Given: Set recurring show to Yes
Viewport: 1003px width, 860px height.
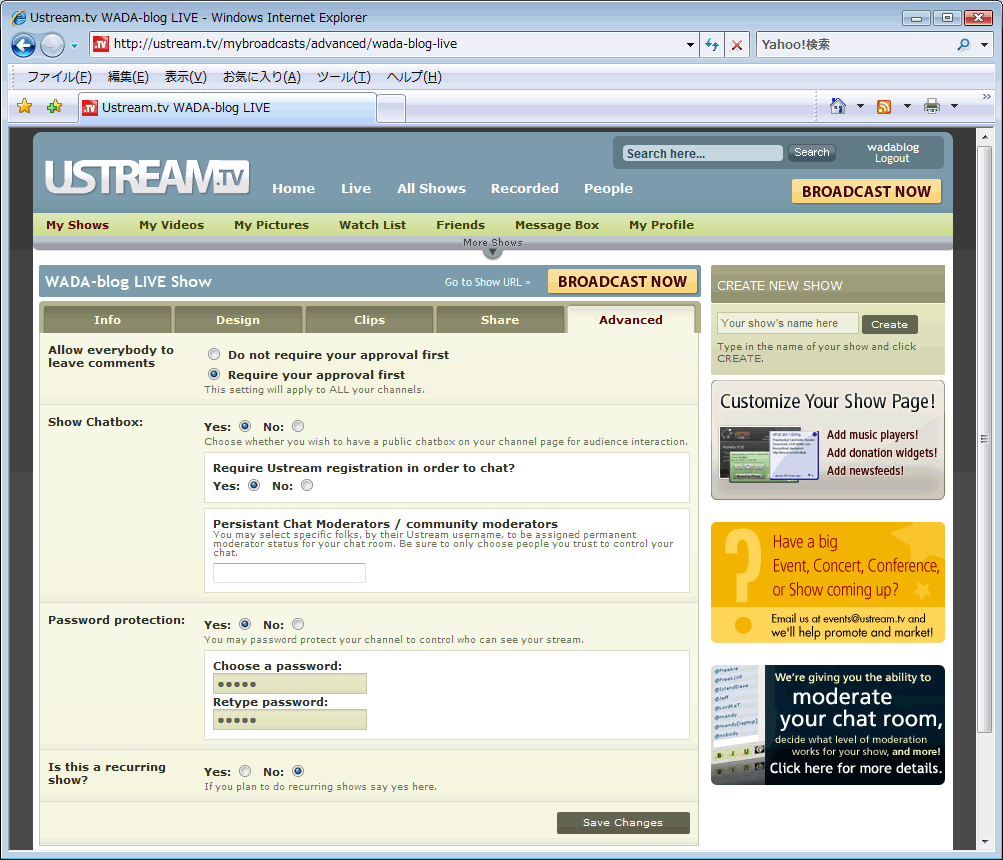Looking at the screenshot, I should click(x=245, y=772).
